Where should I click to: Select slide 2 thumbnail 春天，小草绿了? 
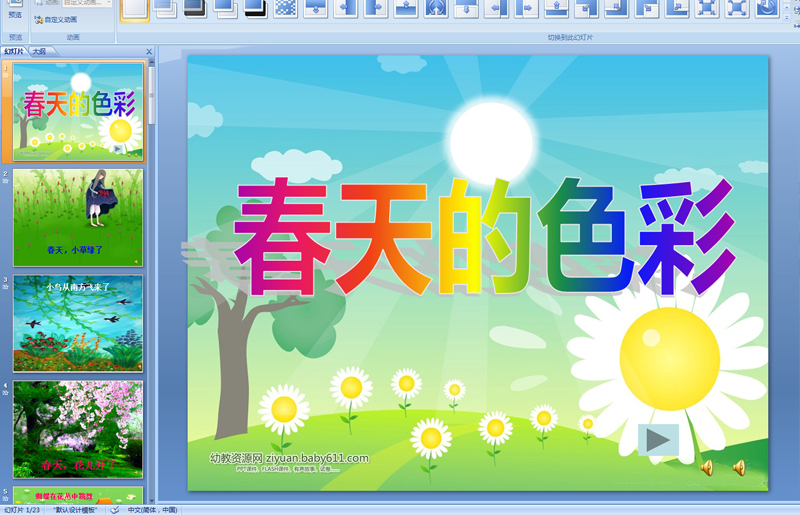point(78,218)
